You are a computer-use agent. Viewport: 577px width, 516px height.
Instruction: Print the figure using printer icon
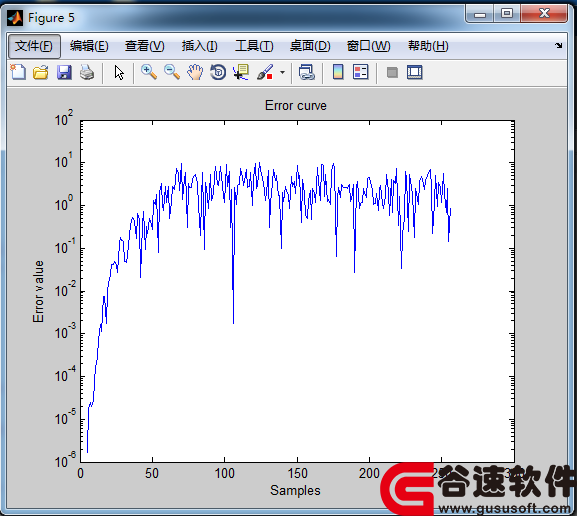click(87, 72)
